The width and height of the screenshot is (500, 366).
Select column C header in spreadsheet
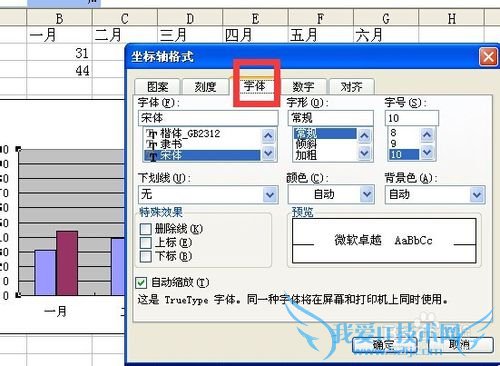[x=125, y=18]
